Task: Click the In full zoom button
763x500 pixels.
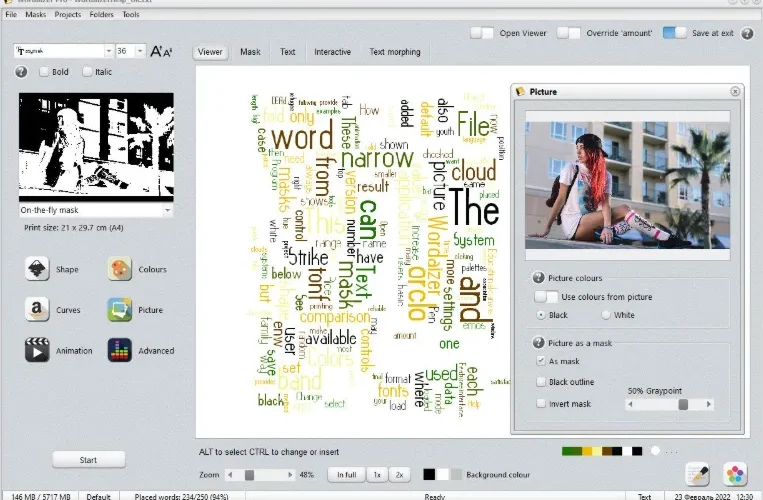Action: pos(346,475)
